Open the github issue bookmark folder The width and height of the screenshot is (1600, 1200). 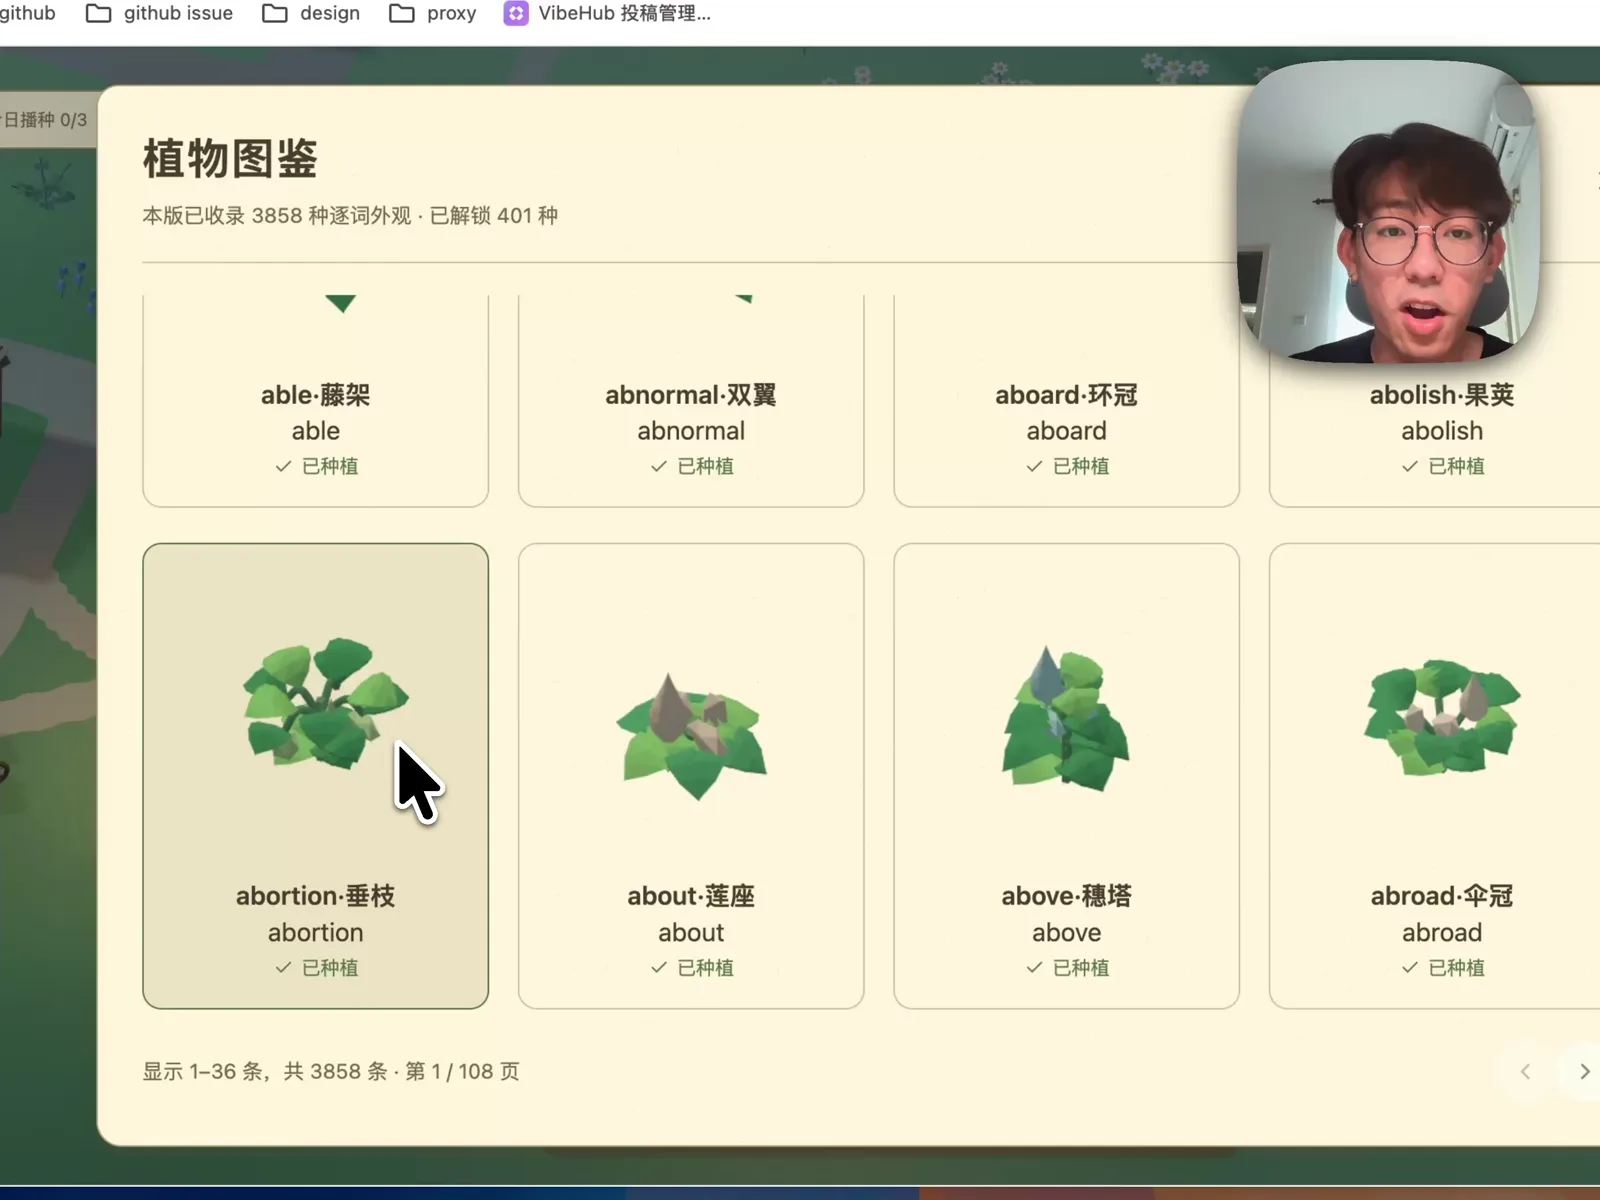coord(160,13)
